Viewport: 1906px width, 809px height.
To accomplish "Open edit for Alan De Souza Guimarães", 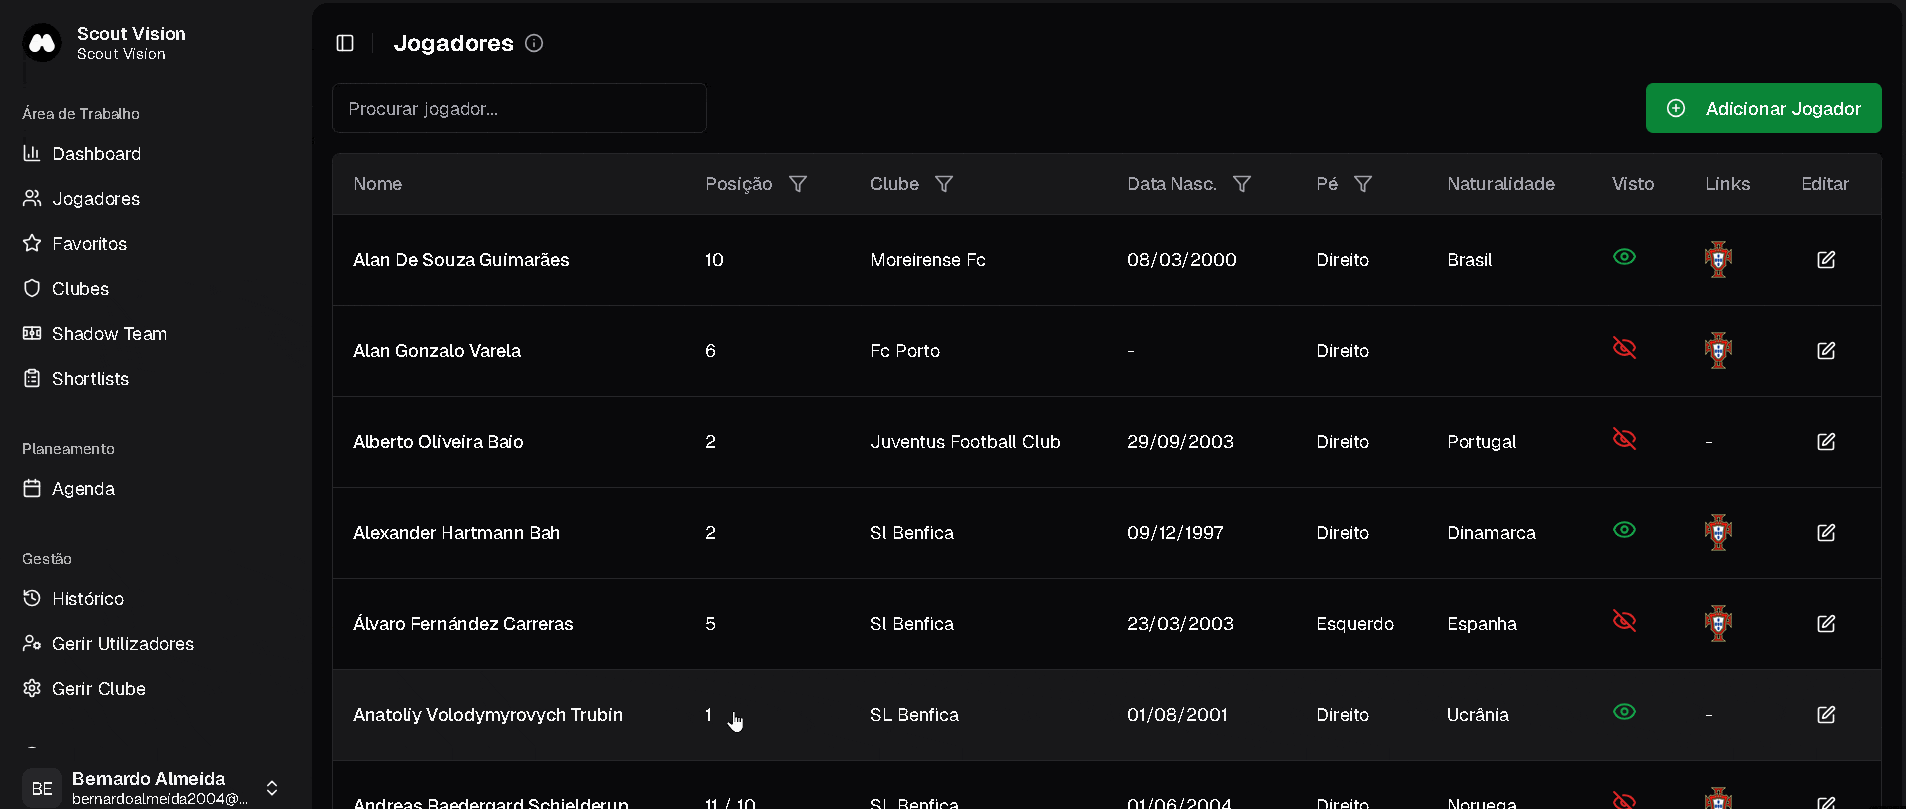I will [x=1825, y=260].
